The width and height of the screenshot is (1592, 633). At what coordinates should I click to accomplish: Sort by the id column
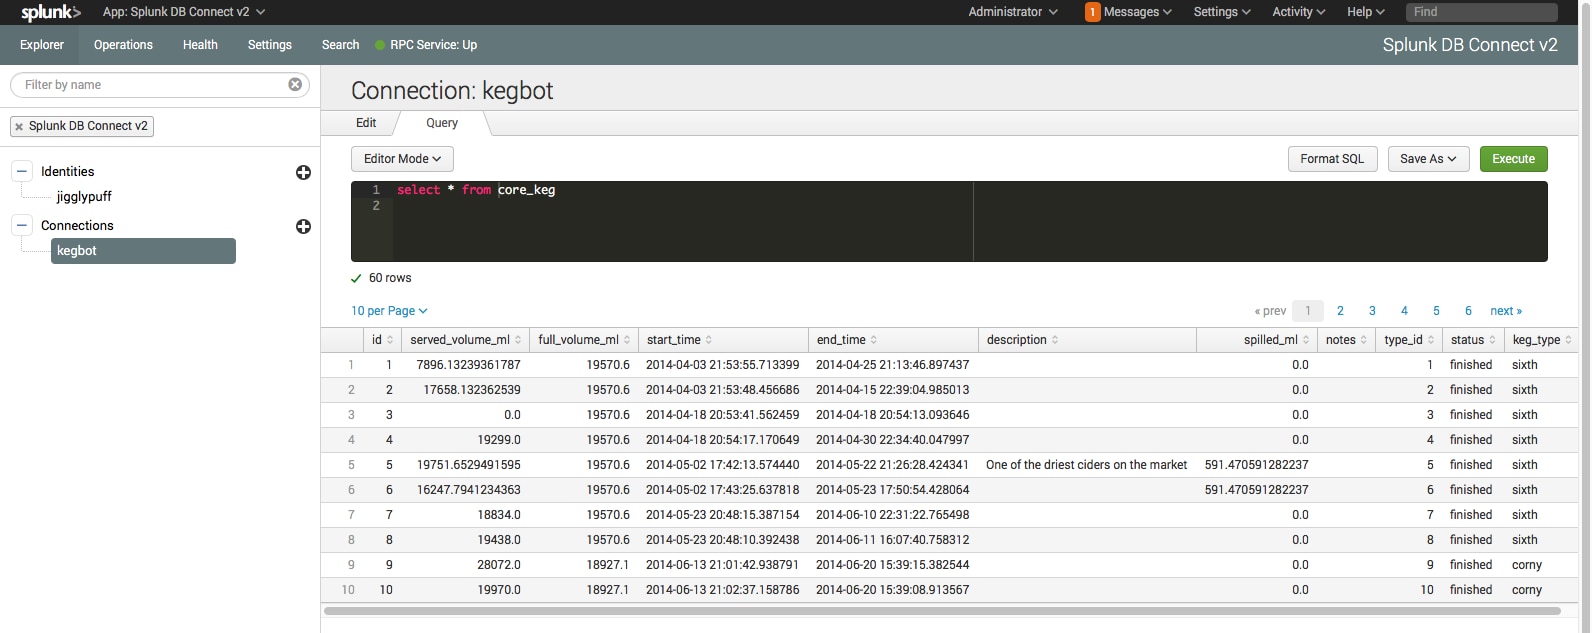tap(382, 340)
